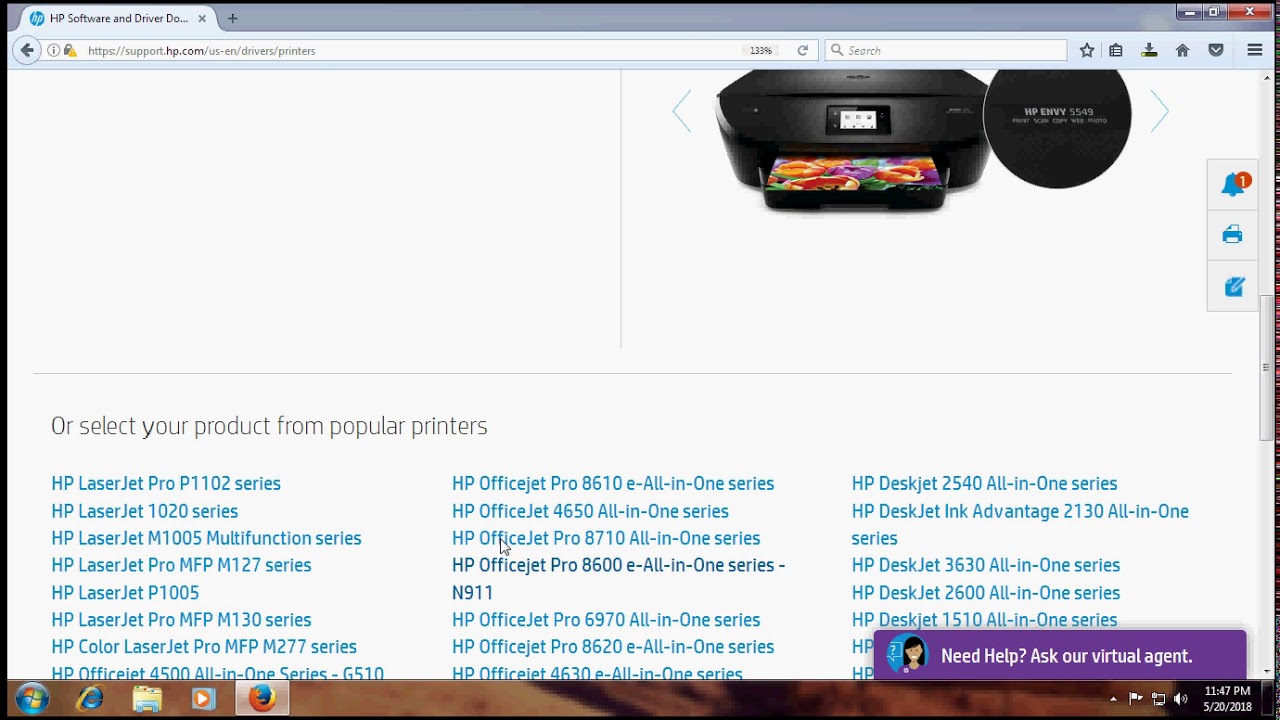
Task: Select the HP Software and Driver Downloads tab
Action: [x=118, y=18]
